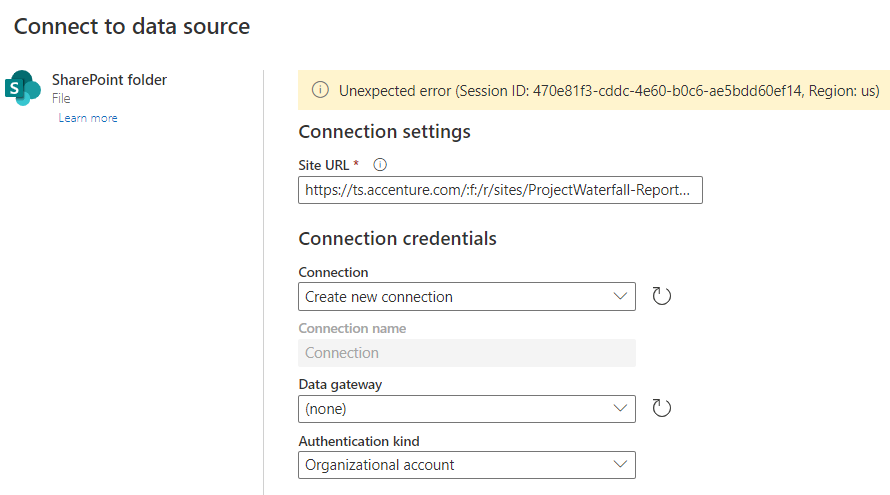Click the SharePoint folder connector icon
This screenshot has height=495, width=890.
(23, 88)
